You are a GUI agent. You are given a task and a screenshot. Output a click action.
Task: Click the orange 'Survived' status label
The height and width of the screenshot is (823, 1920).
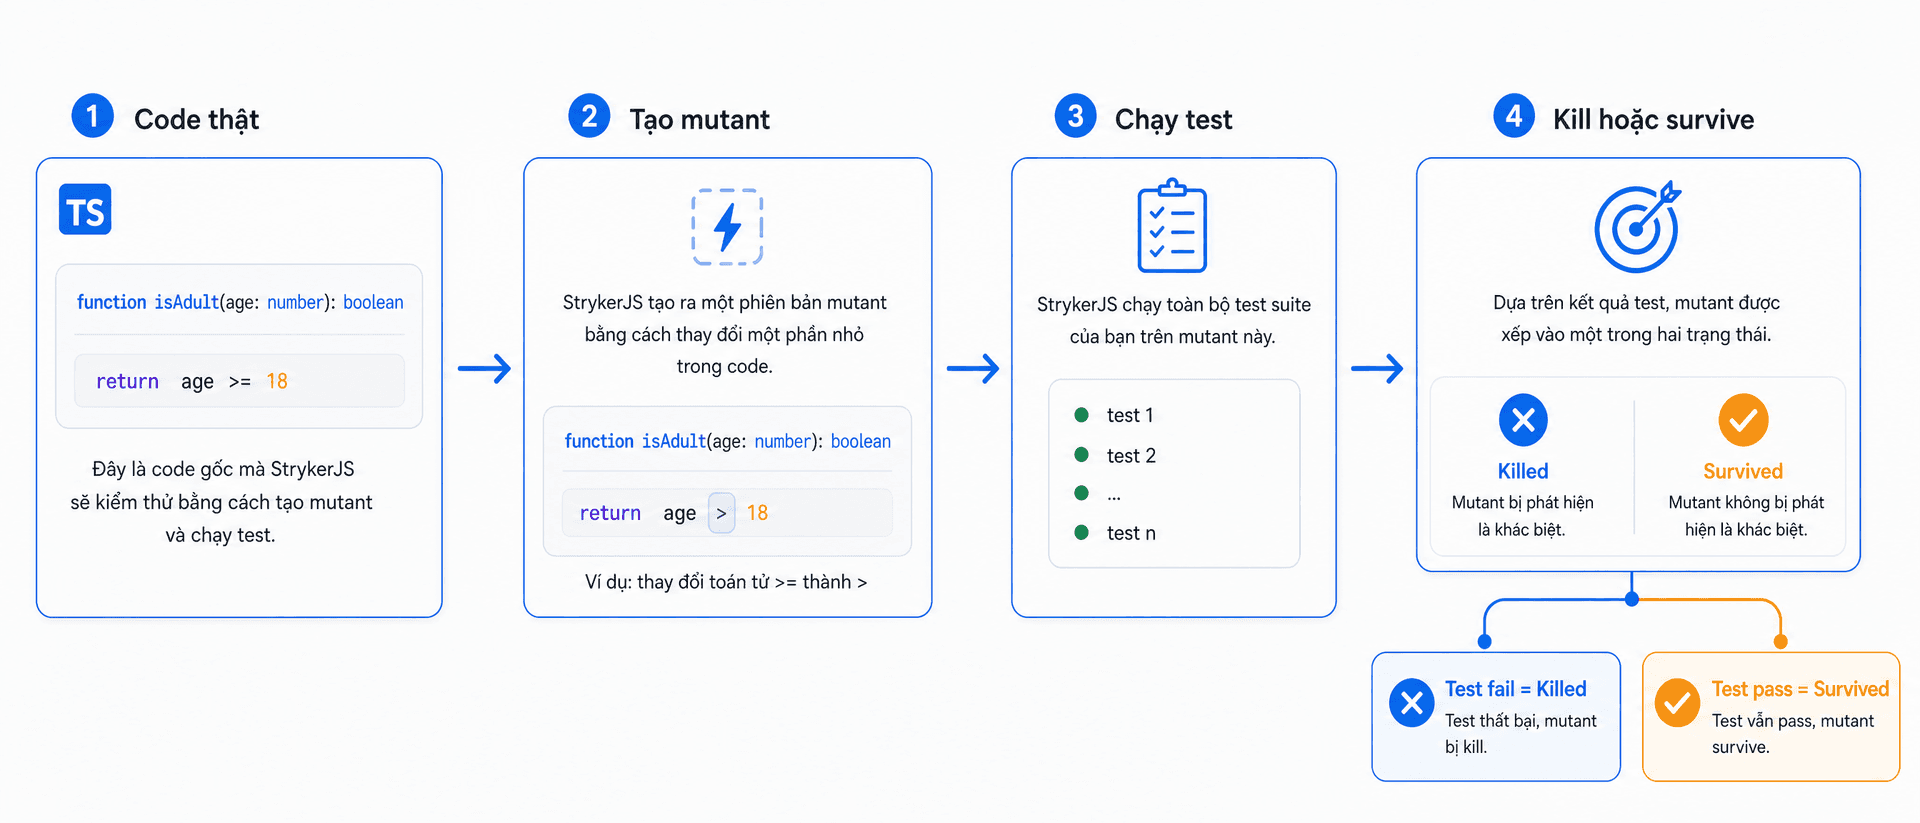pos(1743,471)
